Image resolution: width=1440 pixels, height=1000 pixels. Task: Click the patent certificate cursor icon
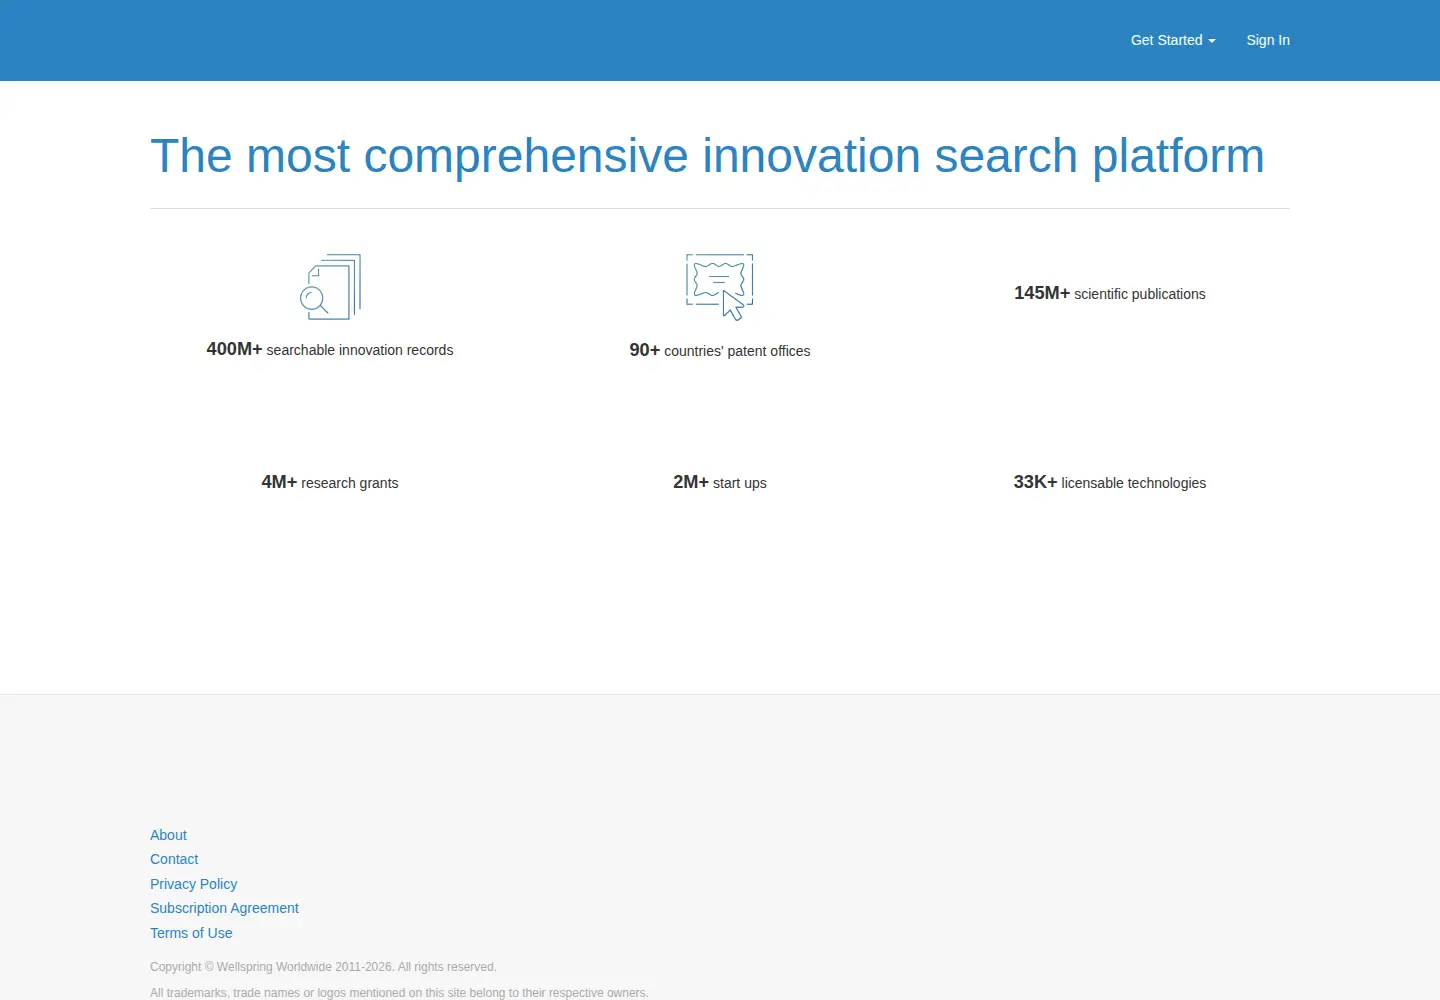(x=720, y=287)
